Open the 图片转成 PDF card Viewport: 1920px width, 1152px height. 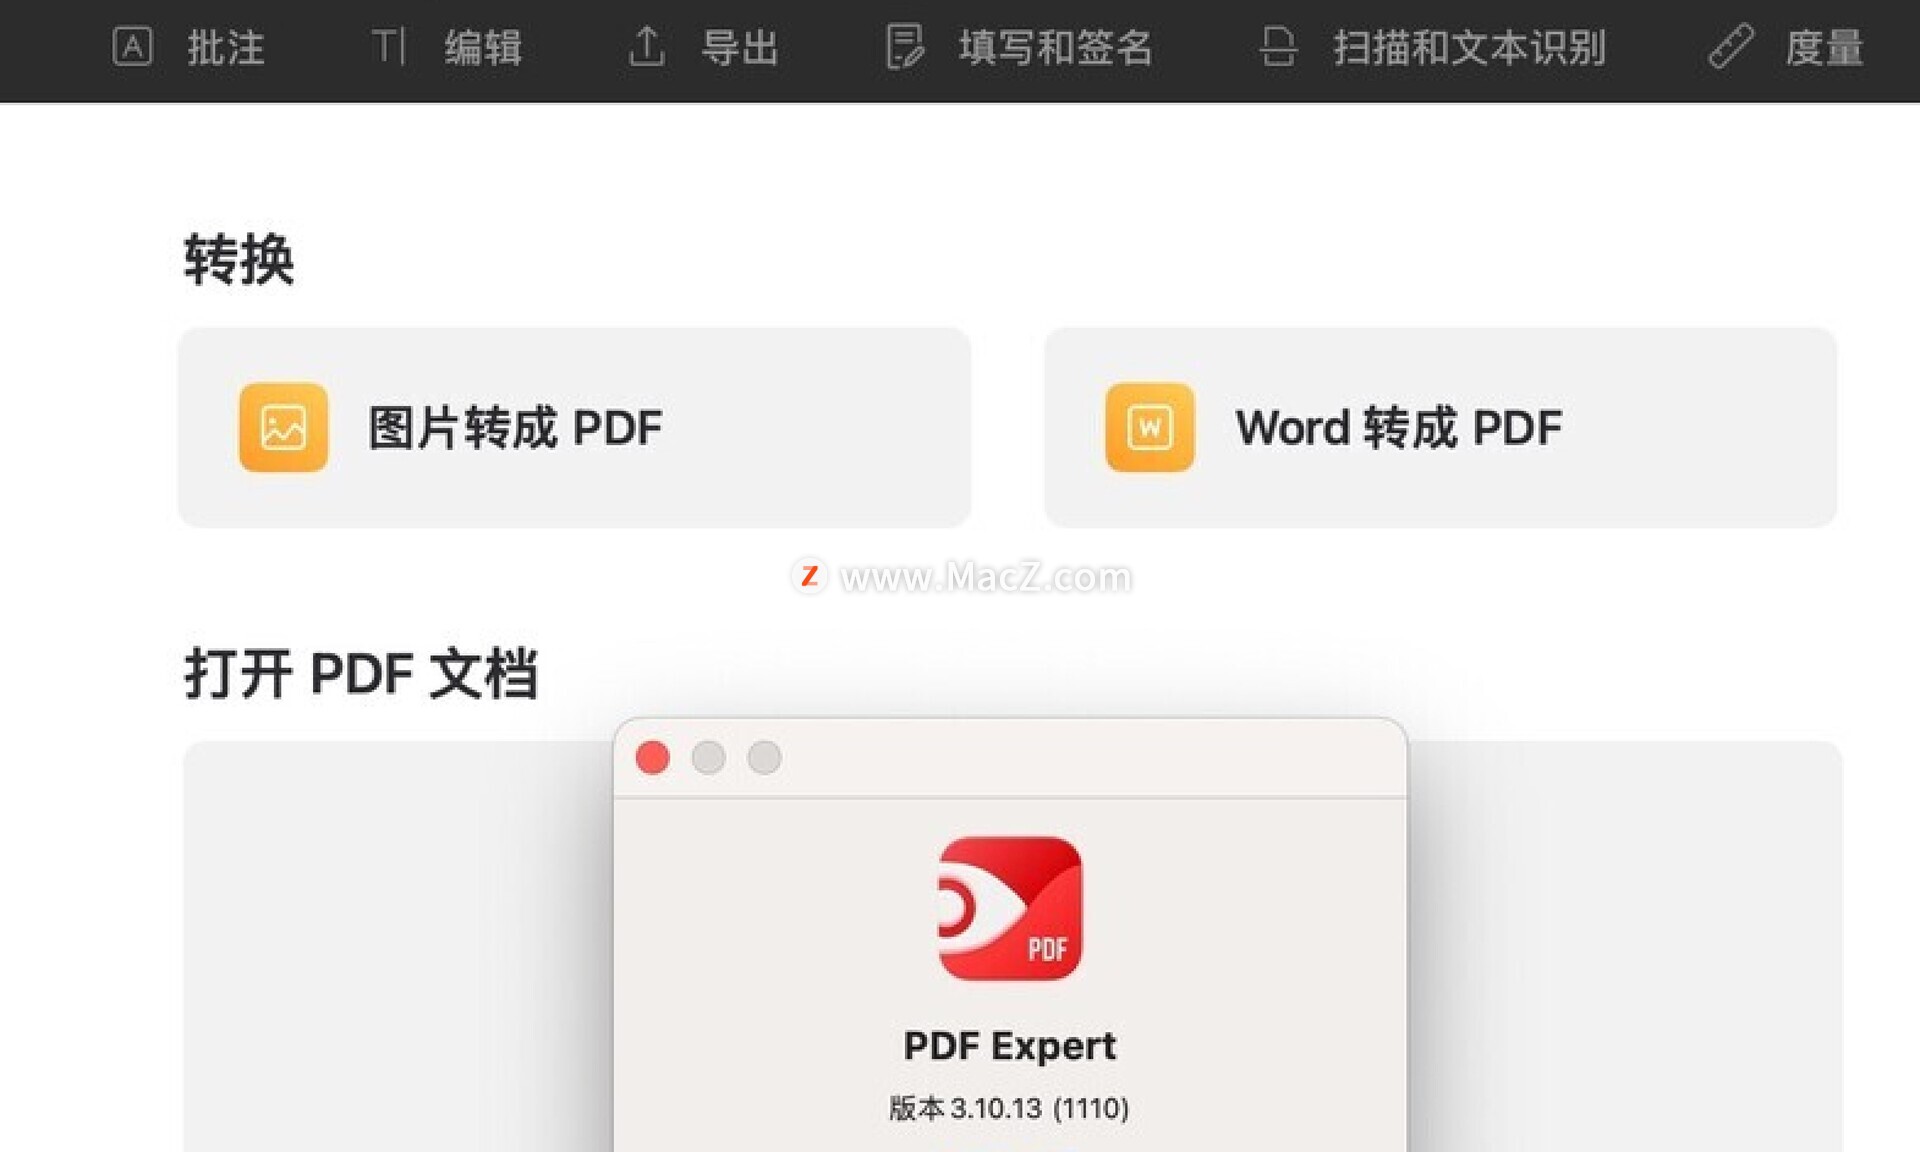coord(574,427)
